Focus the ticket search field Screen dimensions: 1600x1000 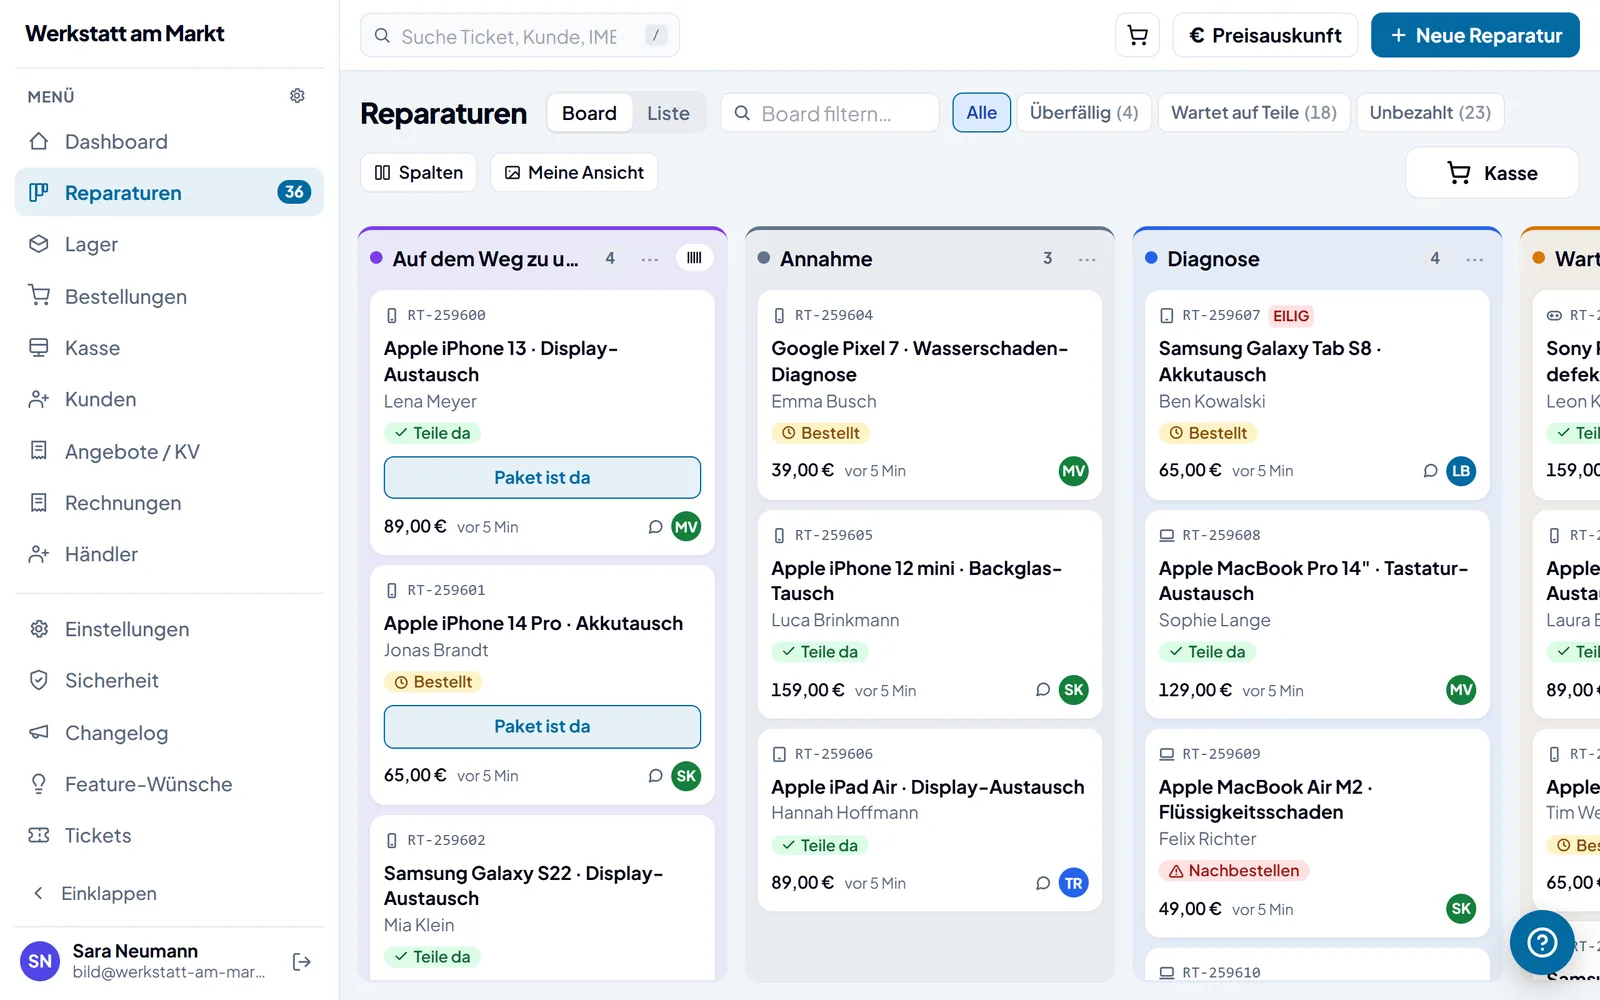pos(519,36)
